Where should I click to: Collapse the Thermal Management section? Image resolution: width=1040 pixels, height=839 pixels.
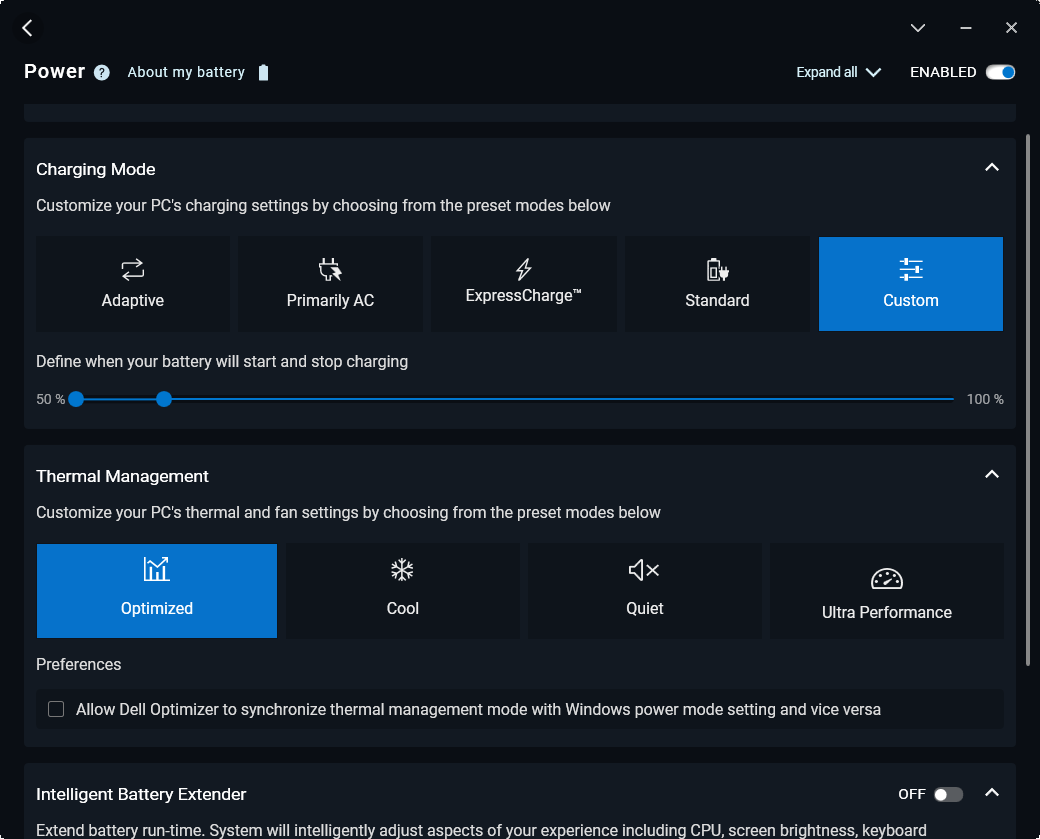click(991, 475)
